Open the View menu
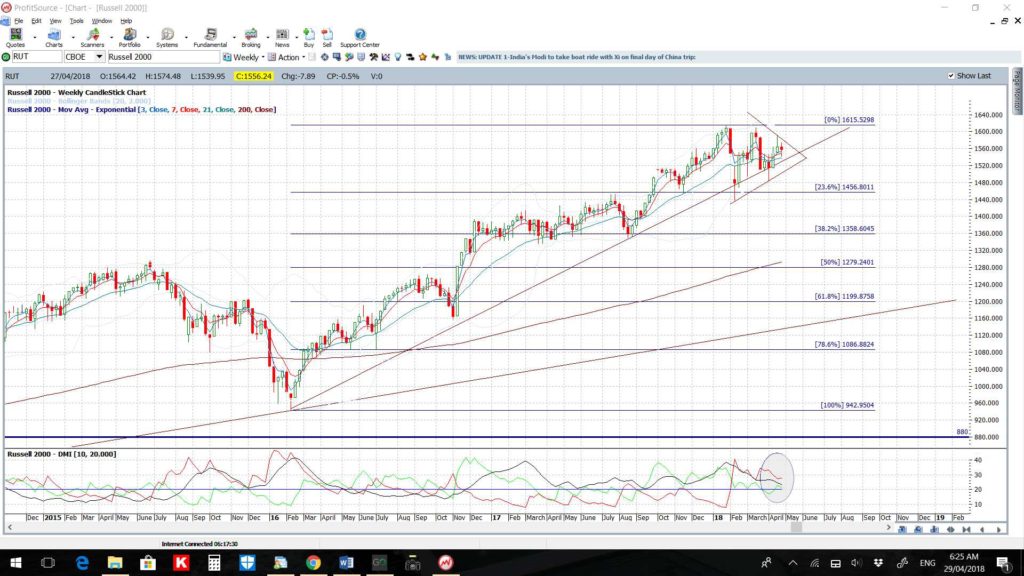 coord(56,21)
